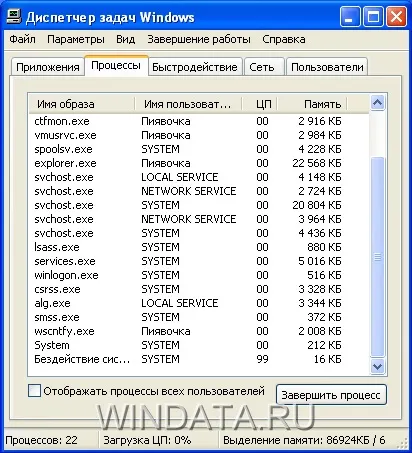The height and width of the screenshot is (453, 412).
Task: Click the 880 КБ memory value
Action: [x=324, y=247]
